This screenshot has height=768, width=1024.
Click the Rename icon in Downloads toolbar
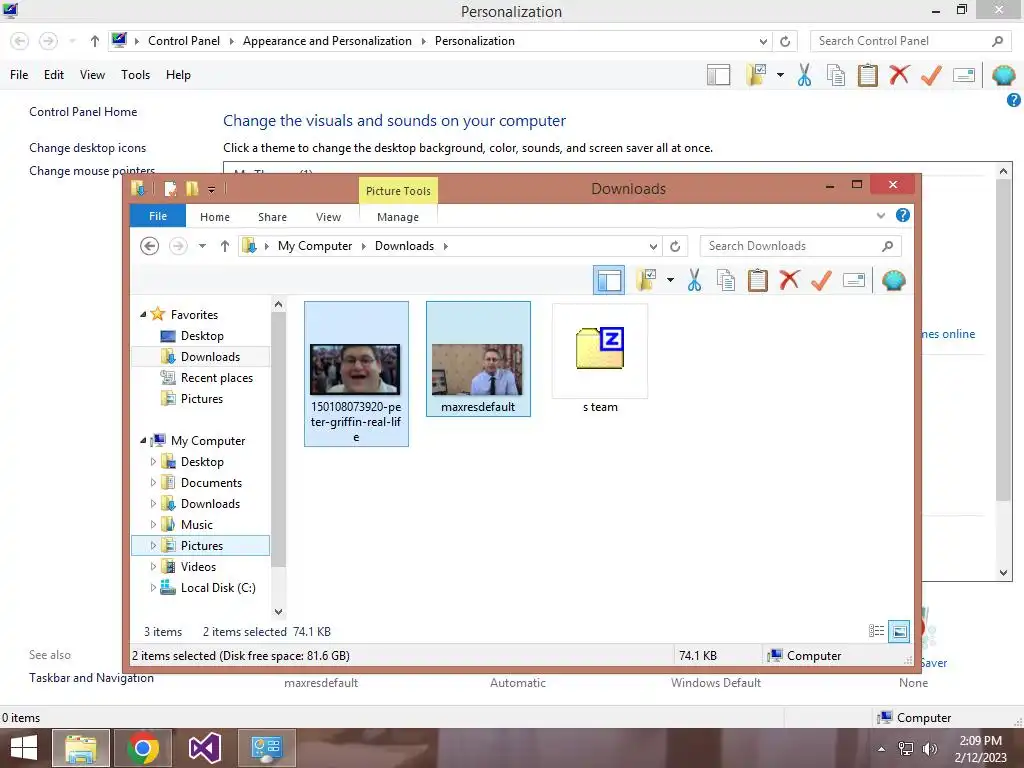tap(854, 281)
